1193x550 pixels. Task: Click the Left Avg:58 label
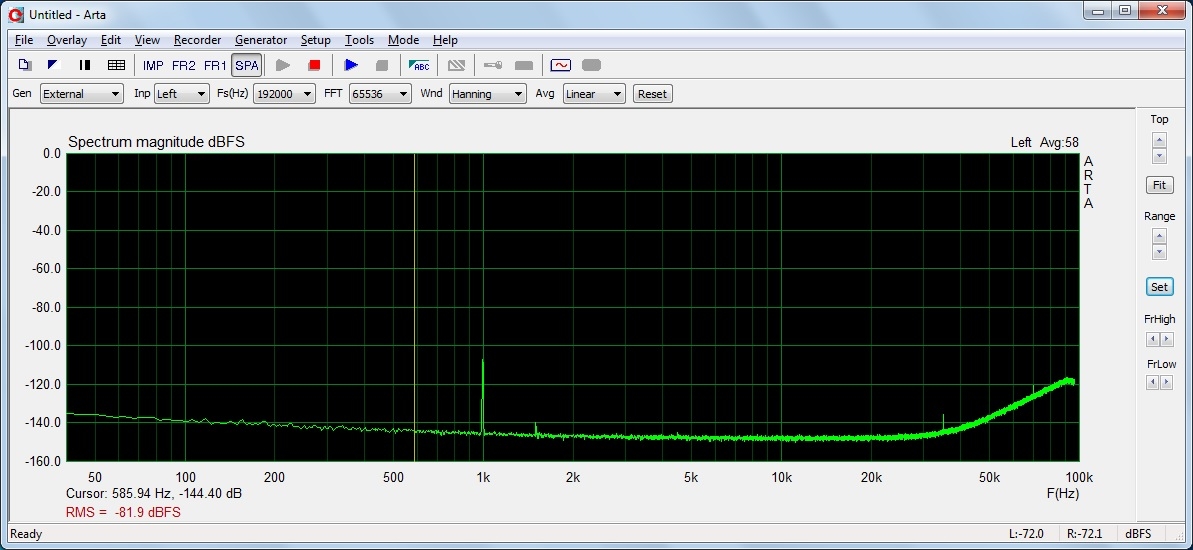point(1045,142)
